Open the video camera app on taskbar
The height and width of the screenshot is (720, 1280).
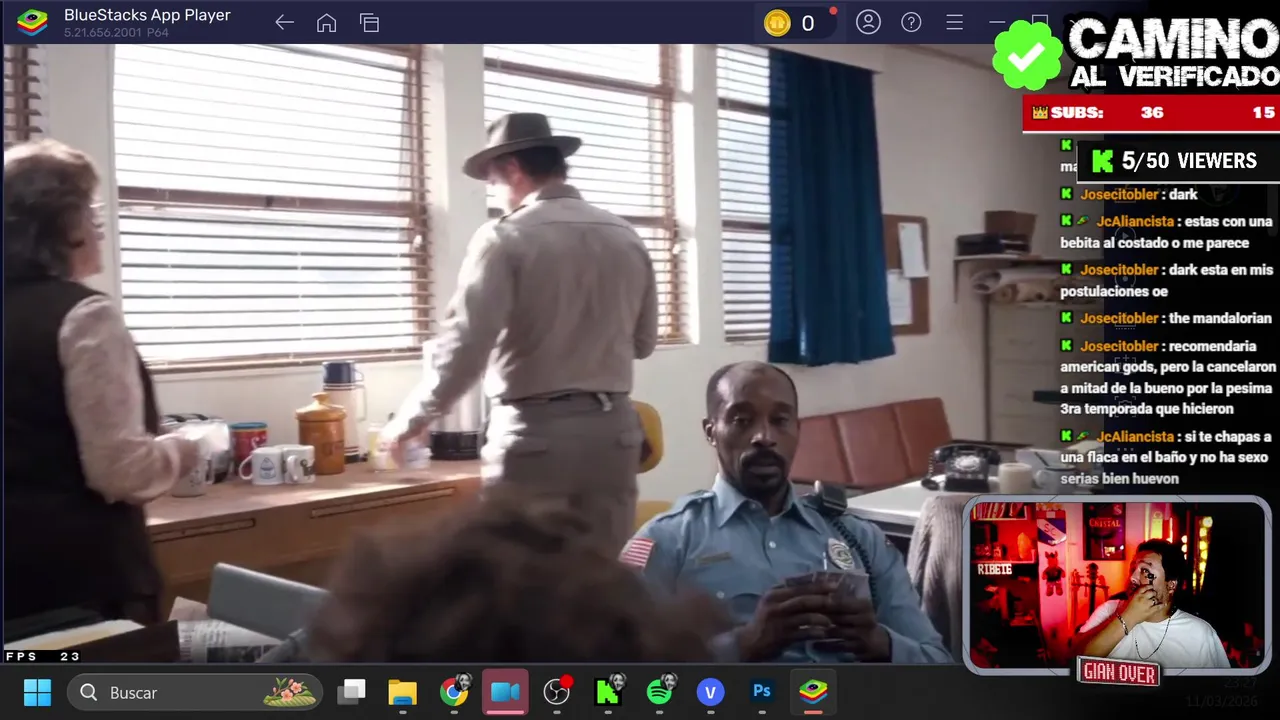[505, 692]
